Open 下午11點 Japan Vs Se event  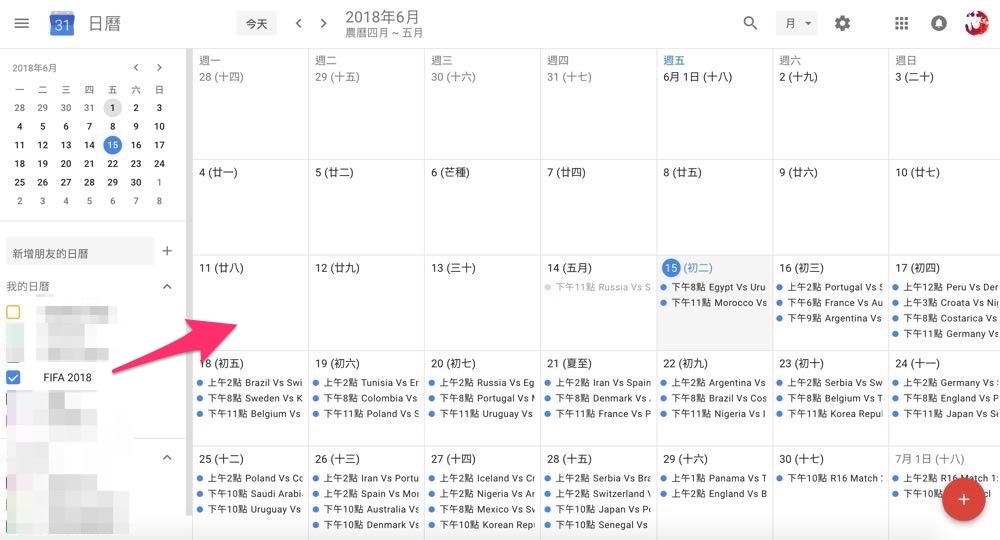945,414
